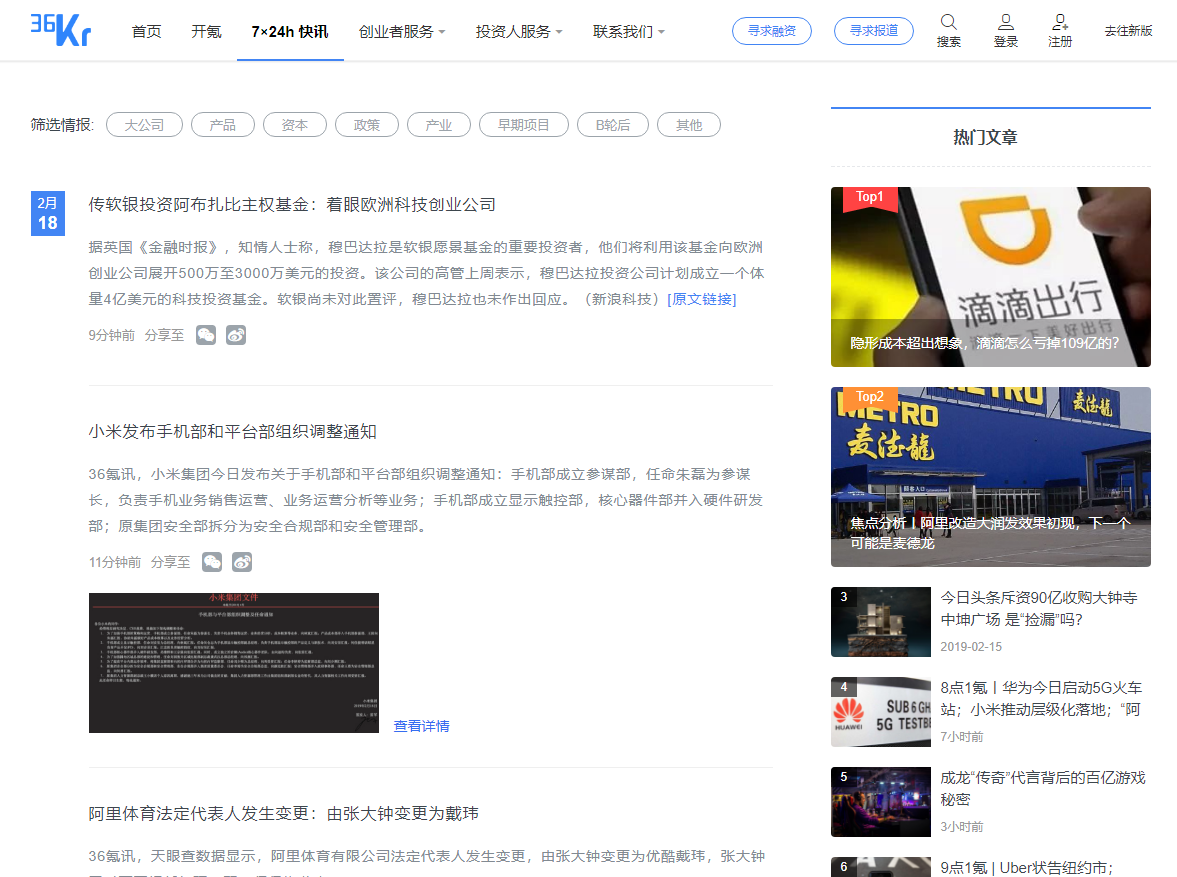
Task: Click 查看详情 under Xiaomi article
Action: [422, 726]
